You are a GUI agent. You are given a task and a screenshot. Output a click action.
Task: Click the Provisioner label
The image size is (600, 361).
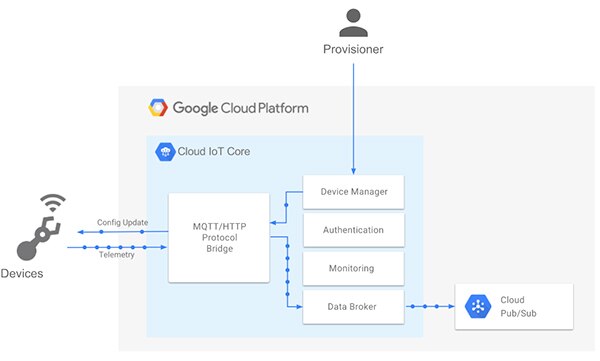point(353,49)
